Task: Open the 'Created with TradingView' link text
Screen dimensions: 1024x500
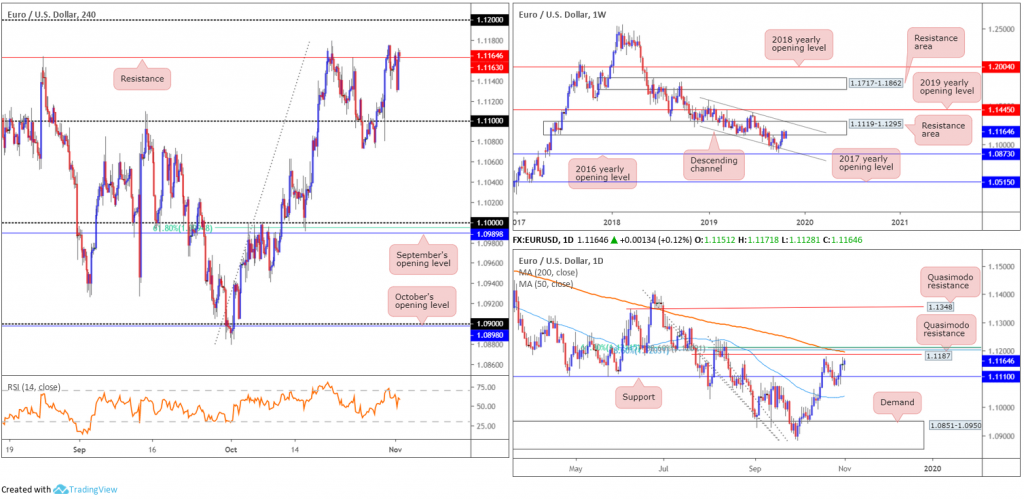Action: point(59,489)
